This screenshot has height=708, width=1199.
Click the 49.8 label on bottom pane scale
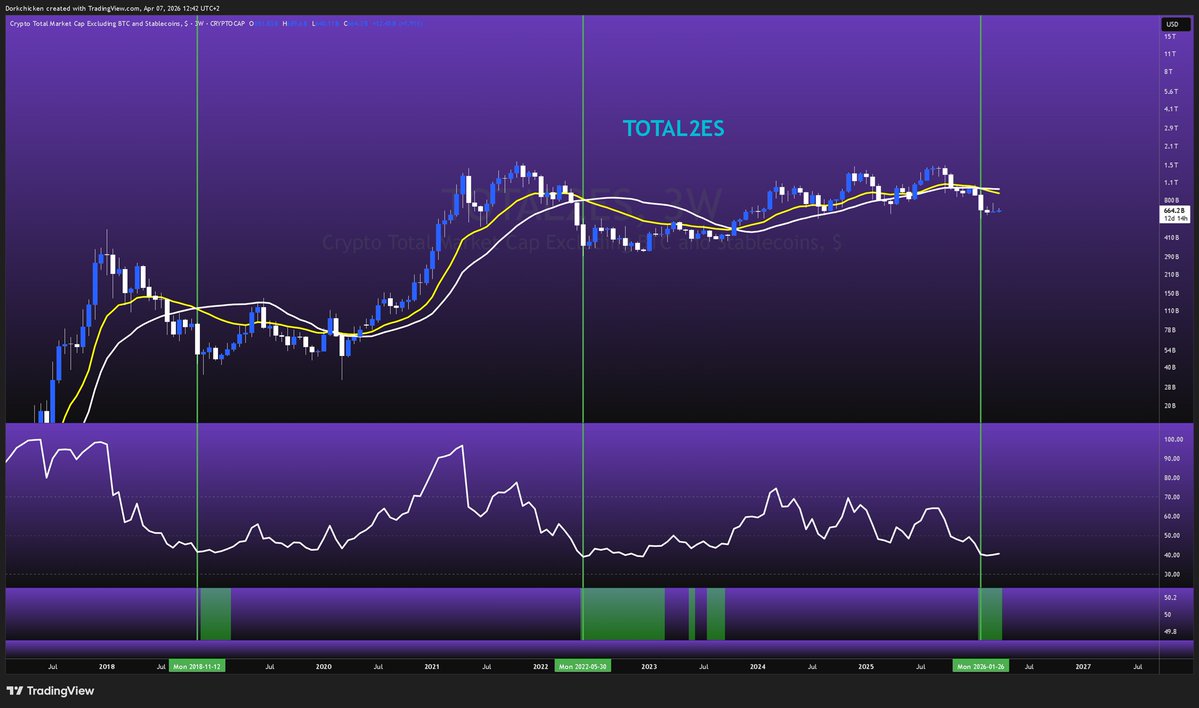[1170, 632]
